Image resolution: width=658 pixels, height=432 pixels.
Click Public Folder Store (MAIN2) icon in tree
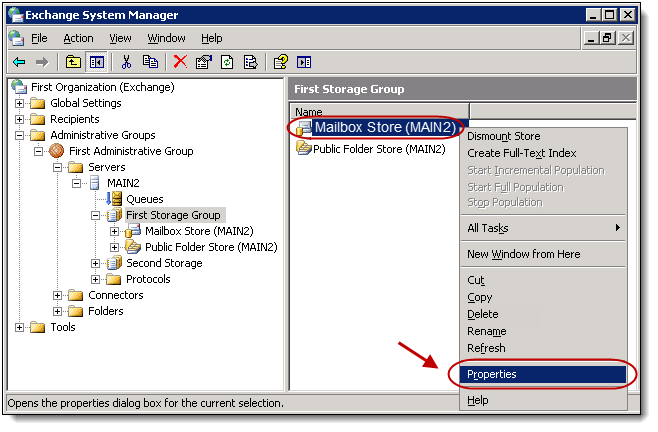[133, 247]
